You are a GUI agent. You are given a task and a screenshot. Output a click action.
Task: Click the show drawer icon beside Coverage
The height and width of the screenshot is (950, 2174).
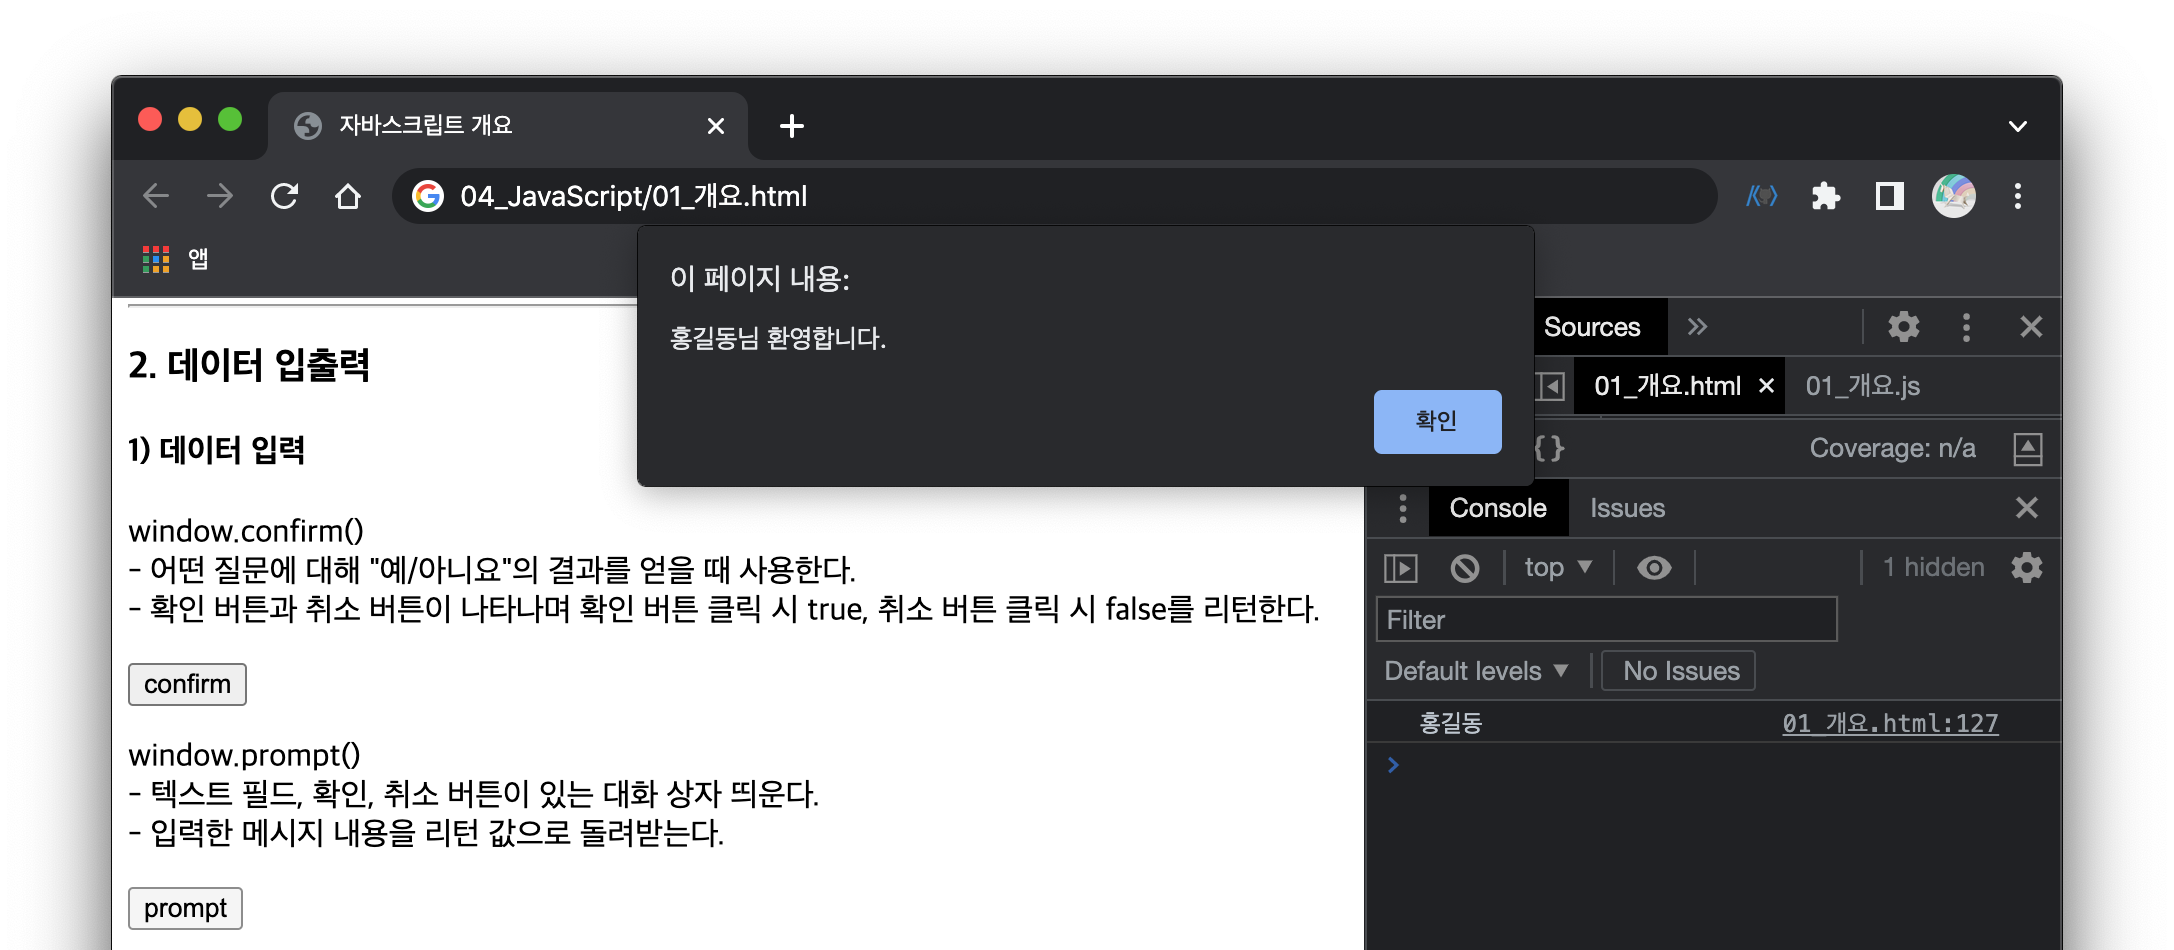pyautogui.click(x=2028, y=448)
